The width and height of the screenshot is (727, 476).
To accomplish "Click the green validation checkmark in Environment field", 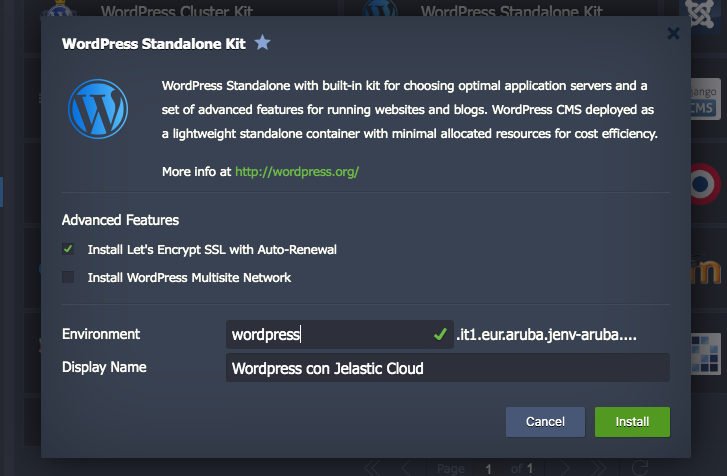I will click(x=440, y=334).
